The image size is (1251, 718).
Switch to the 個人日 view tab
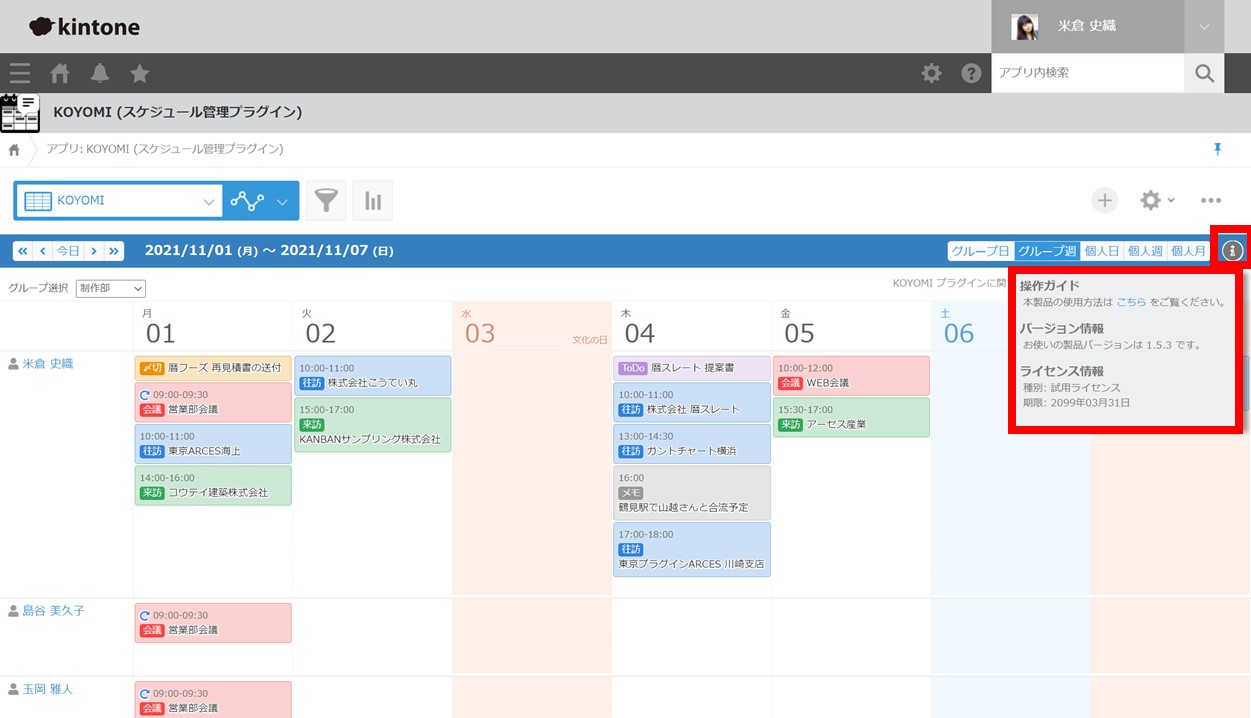[1102, 251]
